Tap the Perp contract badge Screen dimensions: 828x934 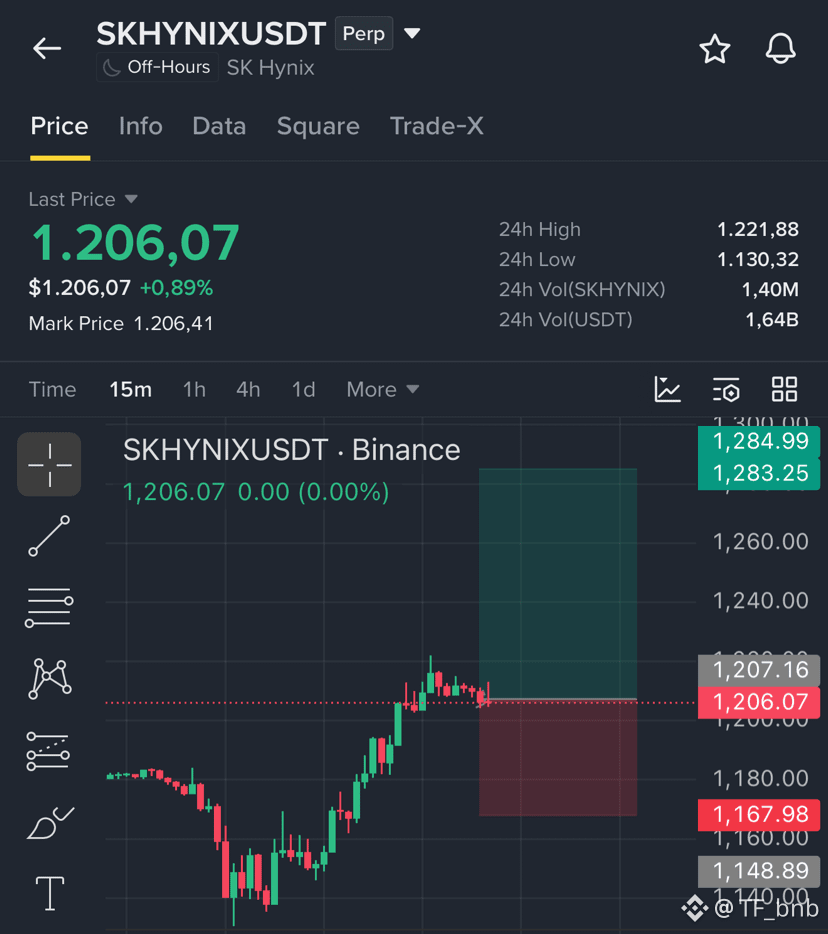click(364, 33)
